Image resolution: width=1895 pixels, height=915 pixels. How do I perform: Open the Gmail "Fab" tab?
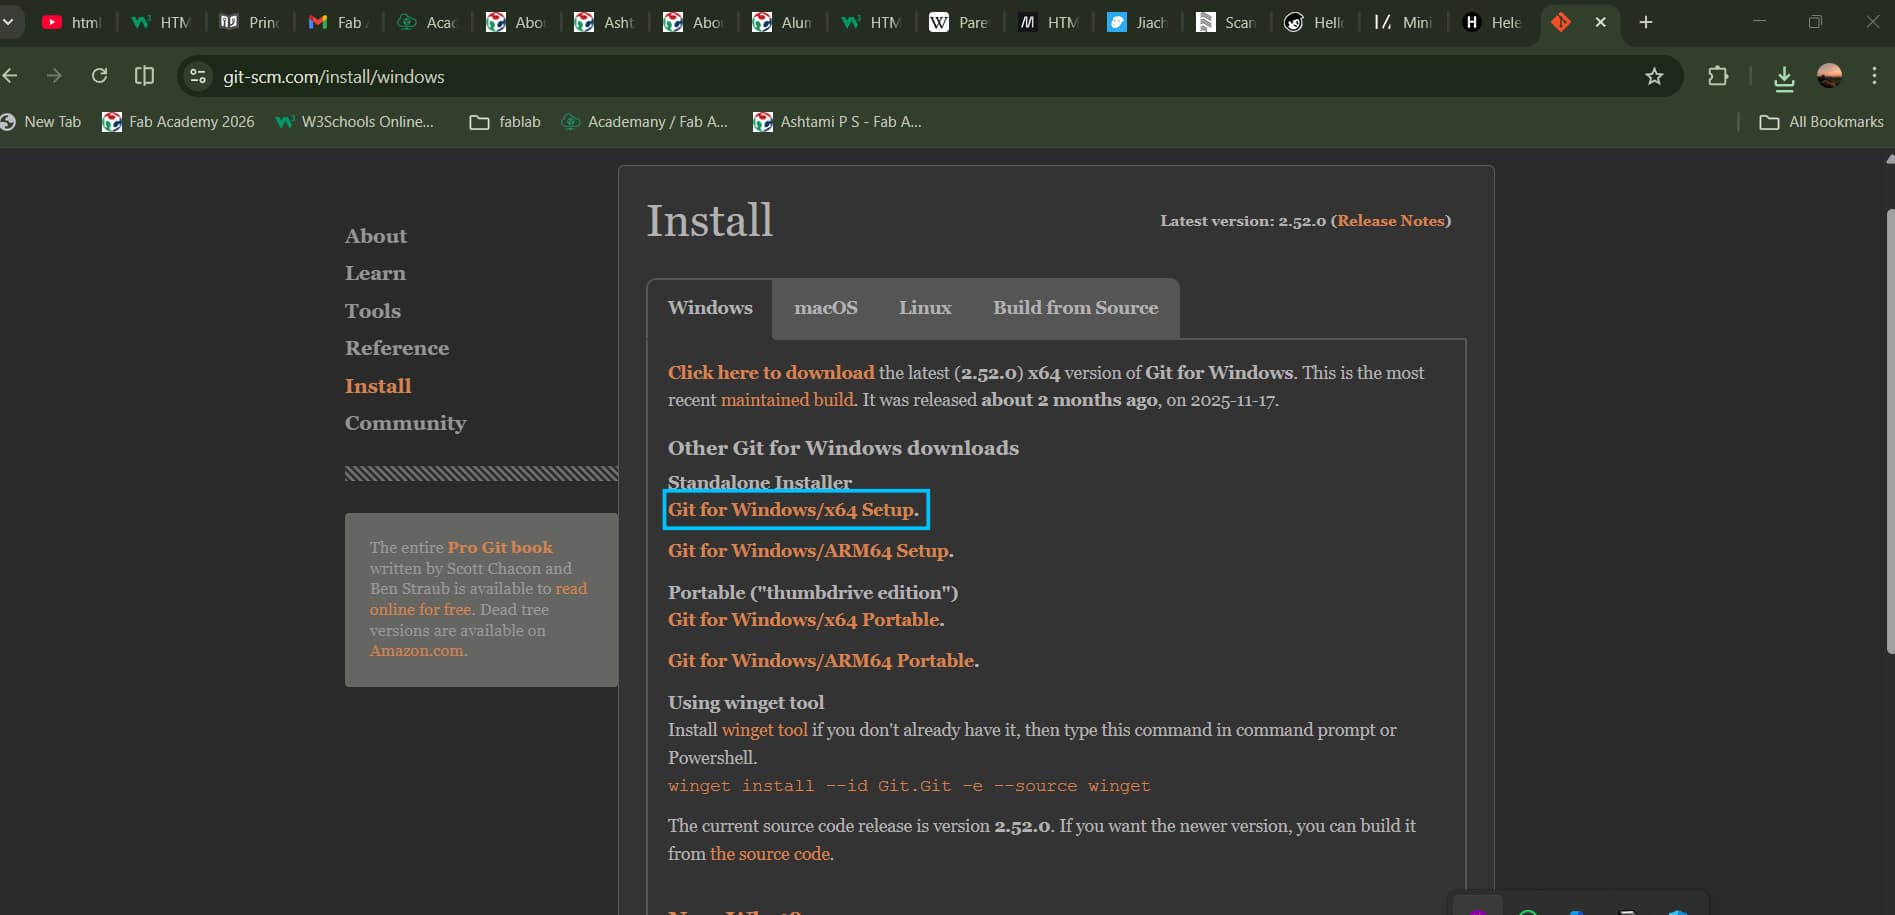pos(339,22)
